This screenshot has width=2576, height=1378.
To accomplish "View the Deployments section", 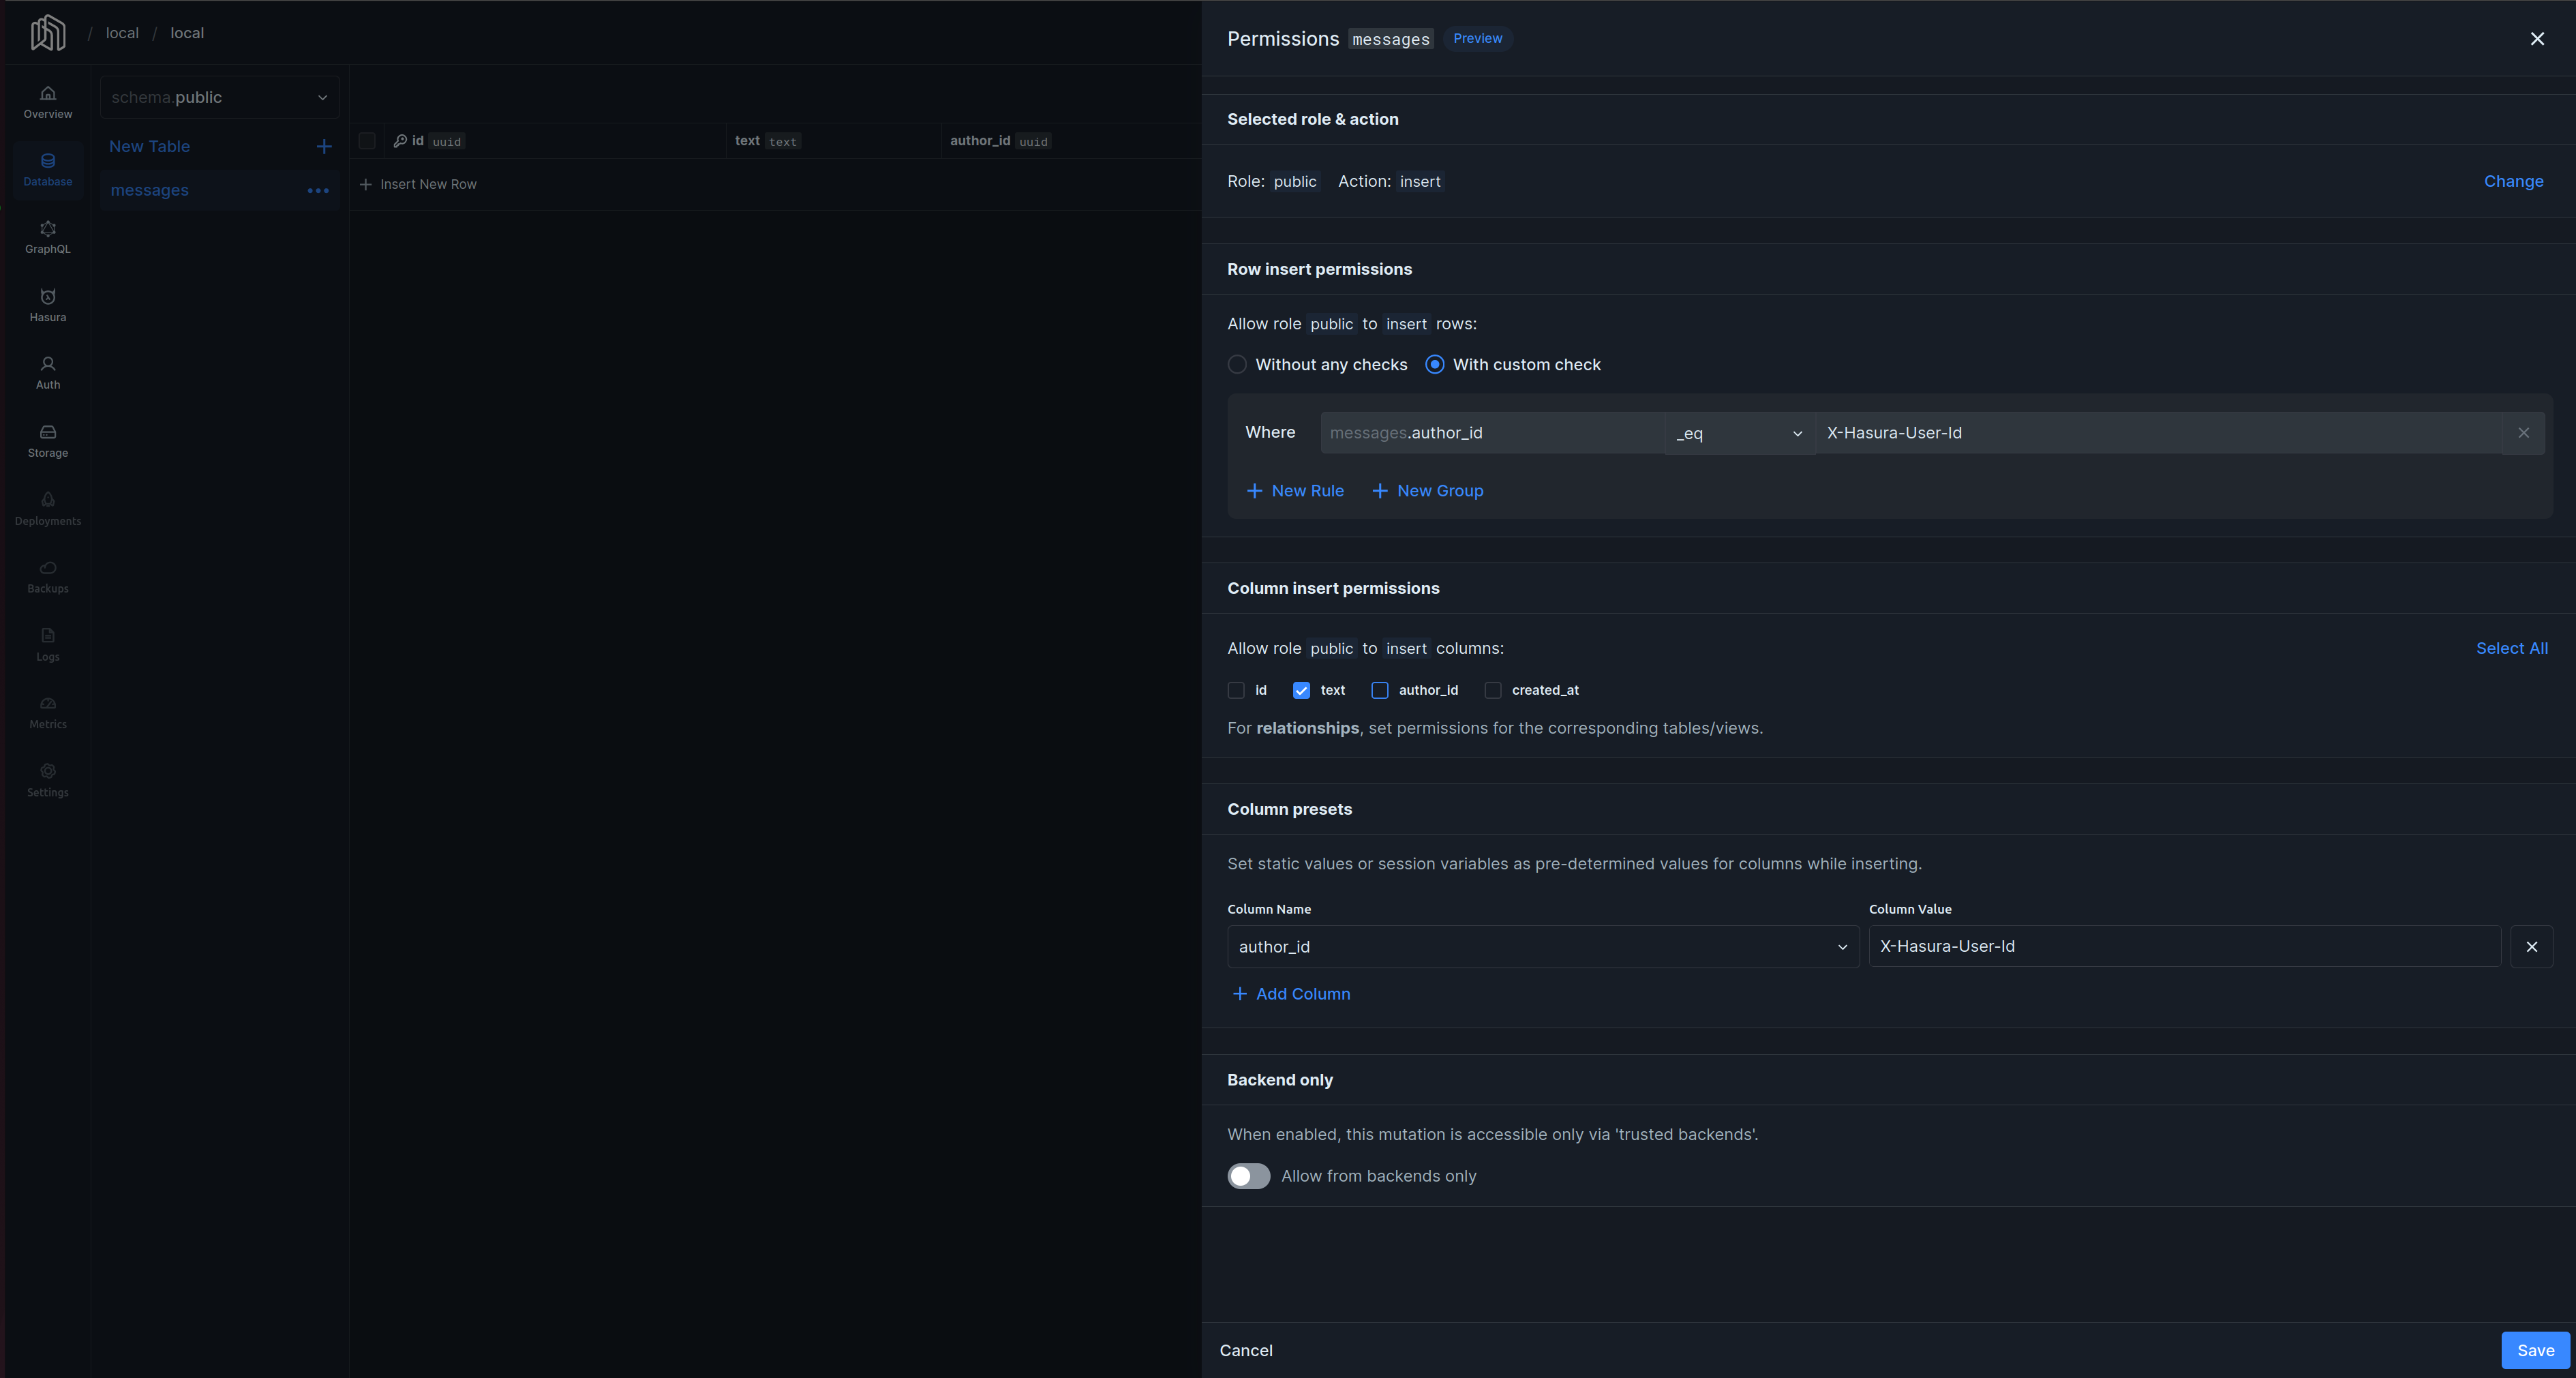I will point(47,507).
